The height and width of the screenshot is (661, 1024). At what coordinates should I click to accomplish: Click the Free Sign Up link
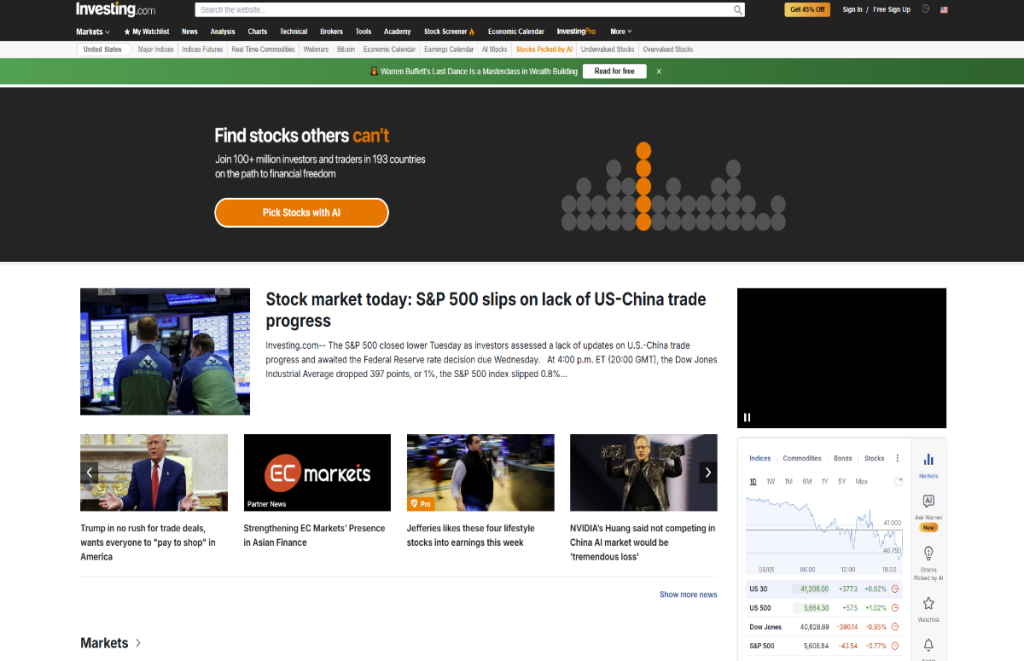pos(891,10)
